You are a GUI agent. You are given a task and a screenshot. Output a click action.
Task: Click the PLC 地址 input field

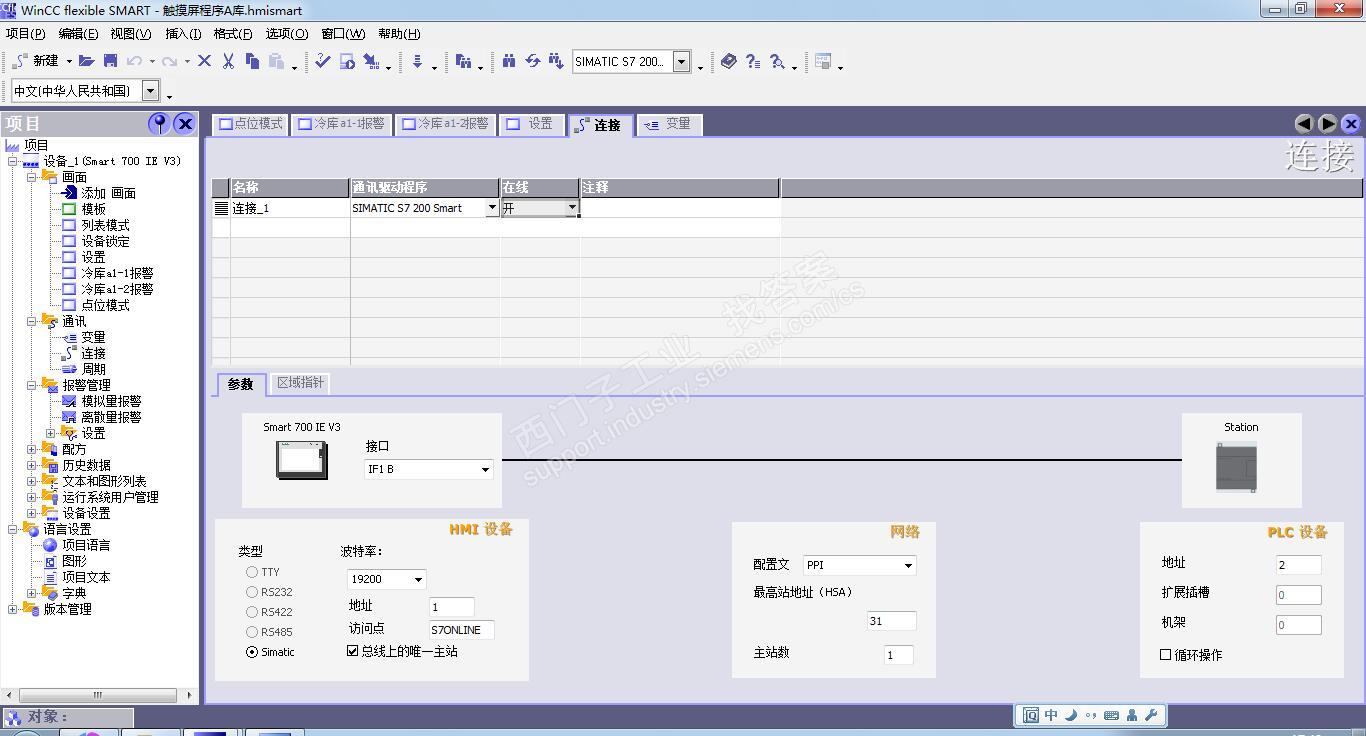coord(1298,565)
